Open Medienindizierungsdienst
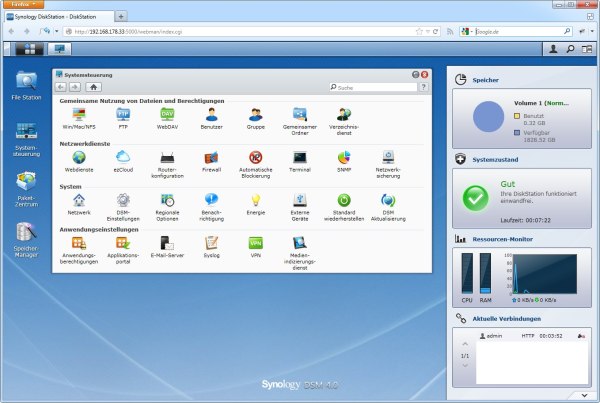 tap(300, 253)
